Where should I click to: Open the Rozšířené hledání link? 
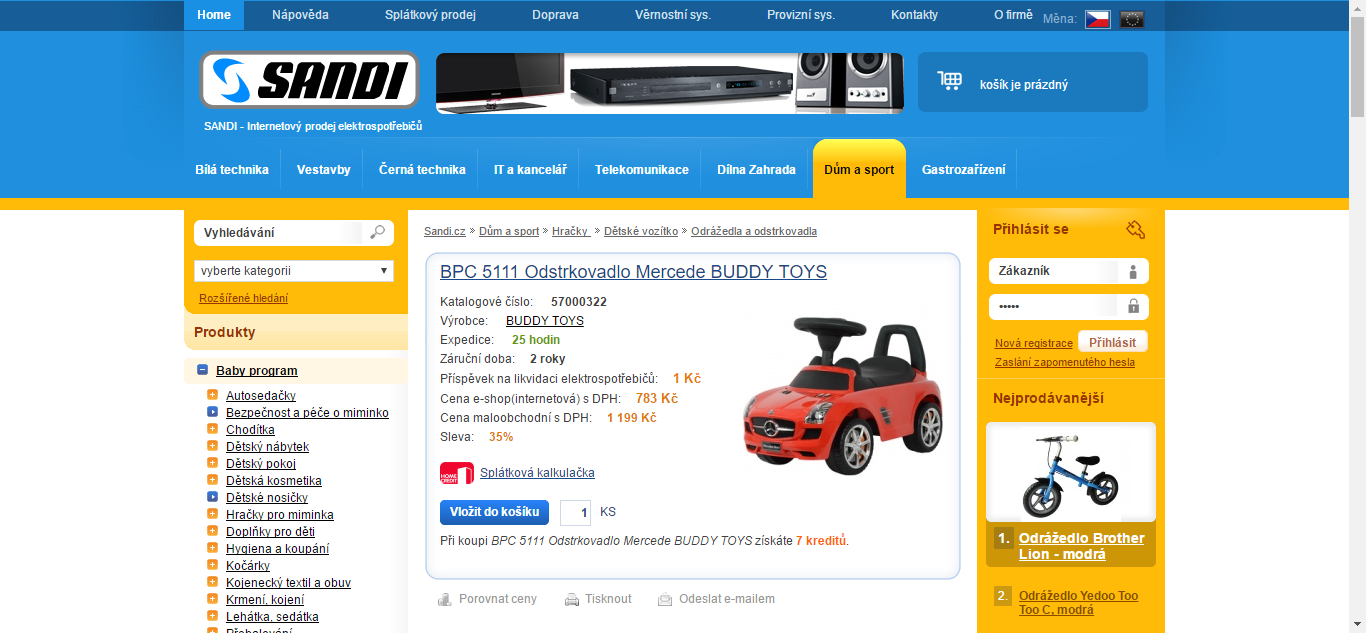tap(243, 298)
